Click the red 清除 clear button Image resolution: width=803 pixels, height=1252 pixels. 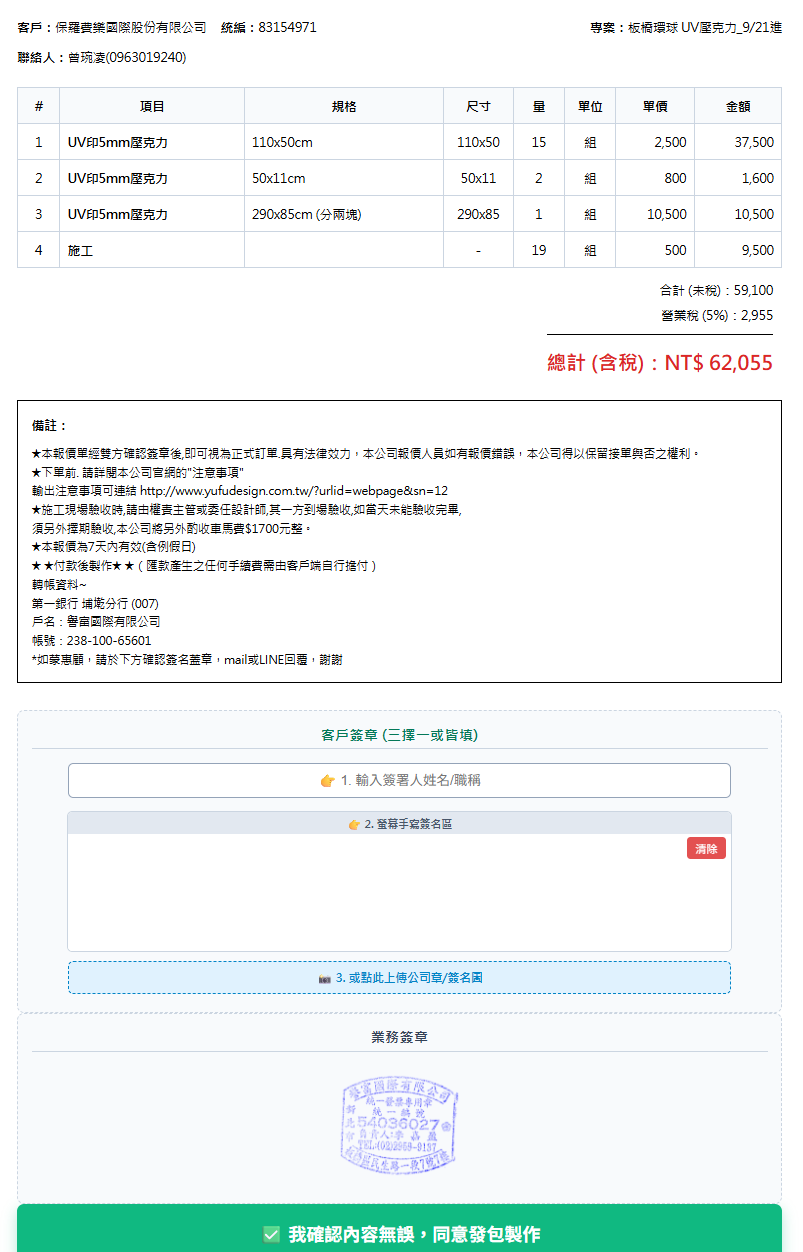(706, 848)
